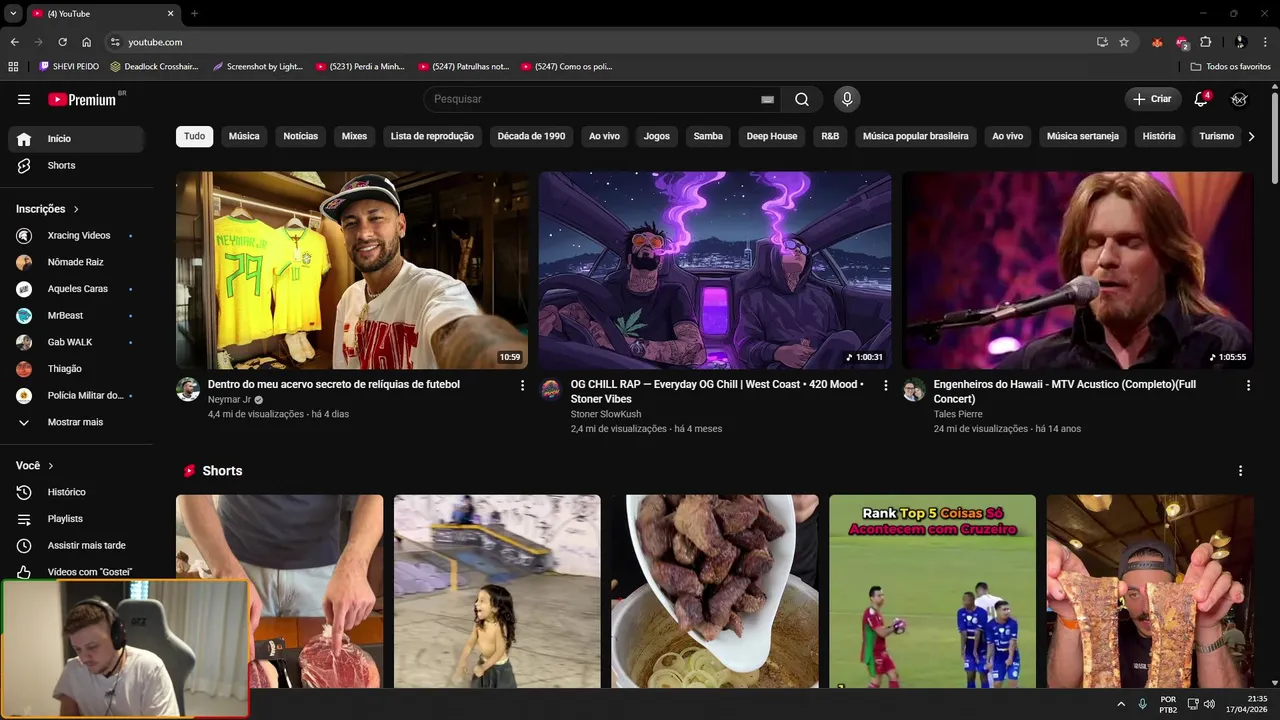Bookmark this page with star icon

(1124, 42)
